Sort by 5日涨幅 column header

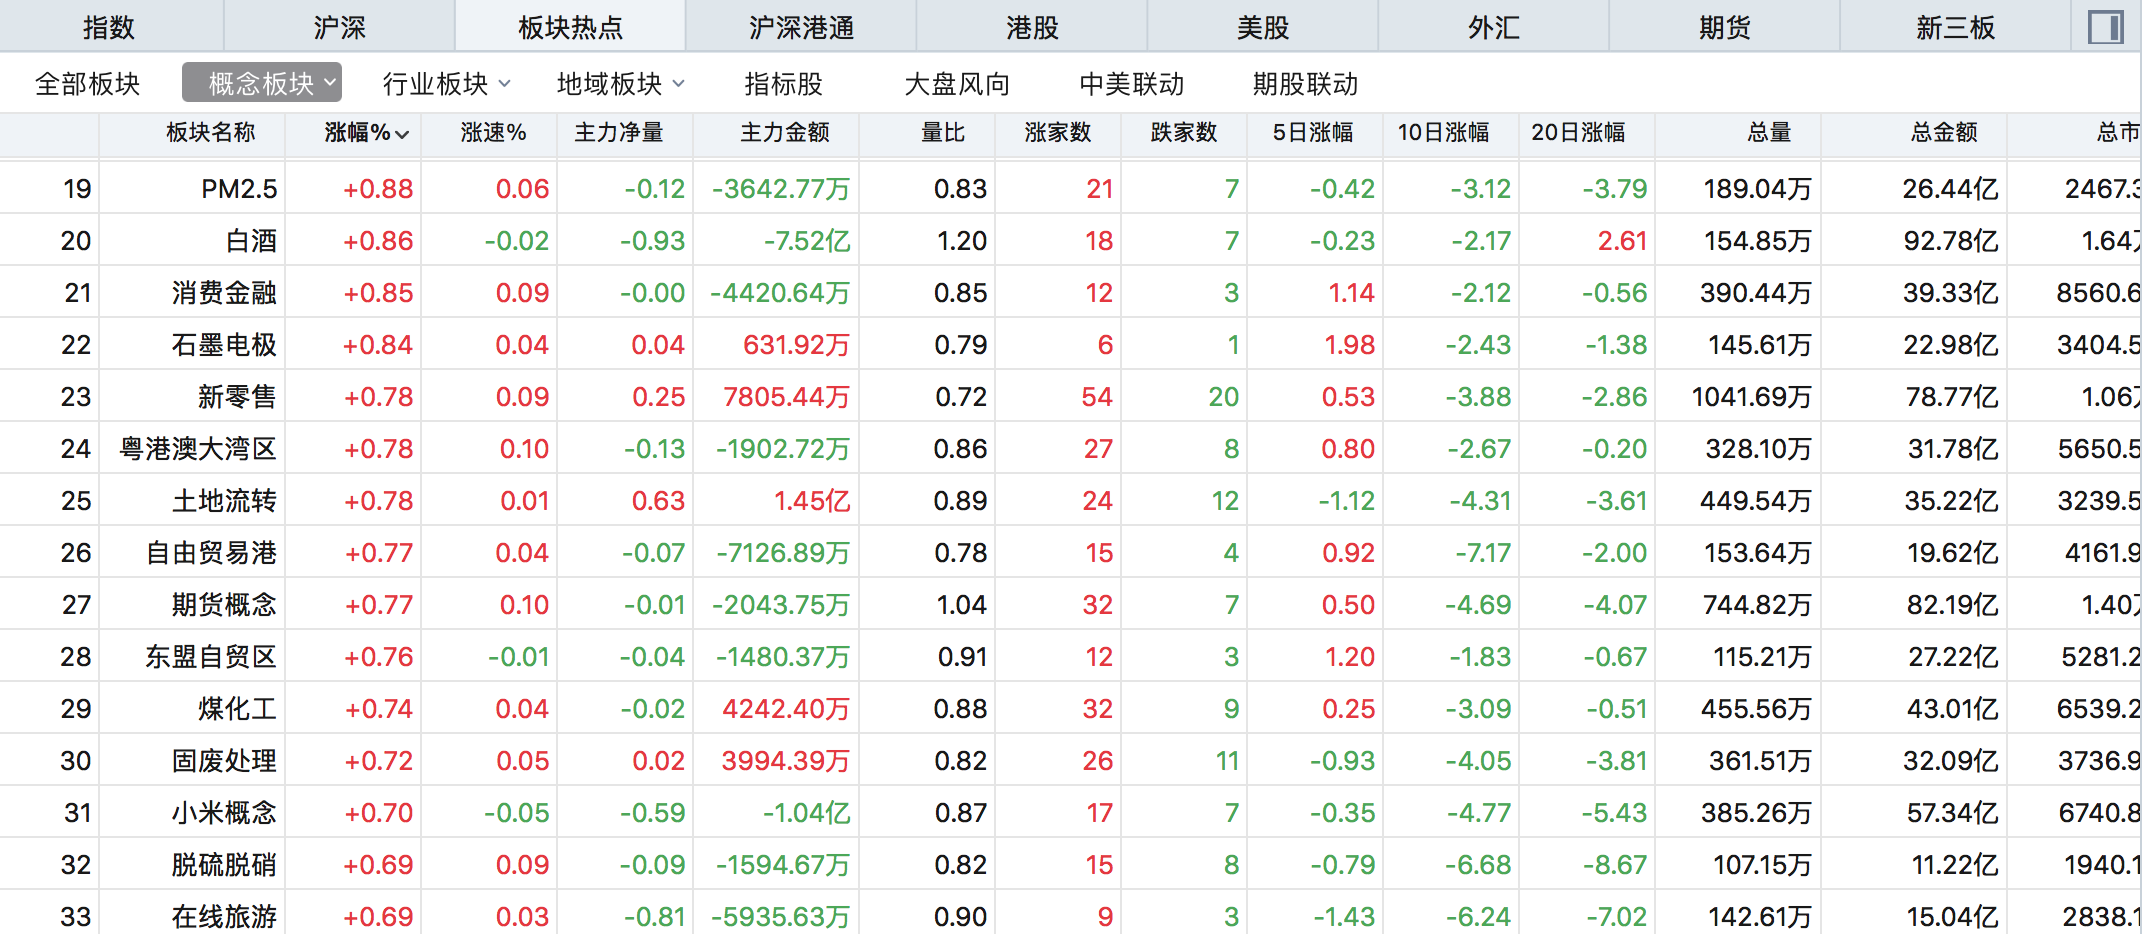[x=1312, y=133]
